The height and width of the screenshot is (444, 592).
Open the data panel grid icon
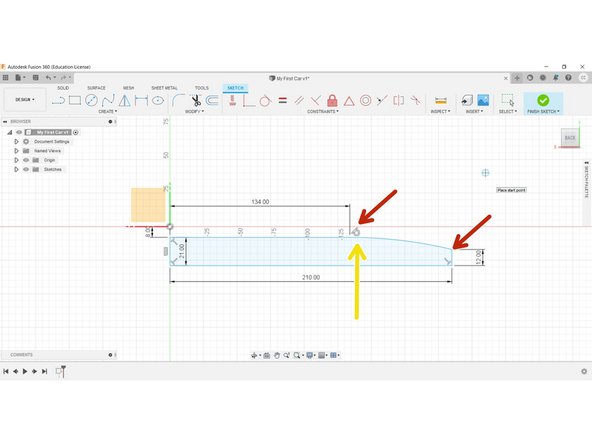point(5,77)
